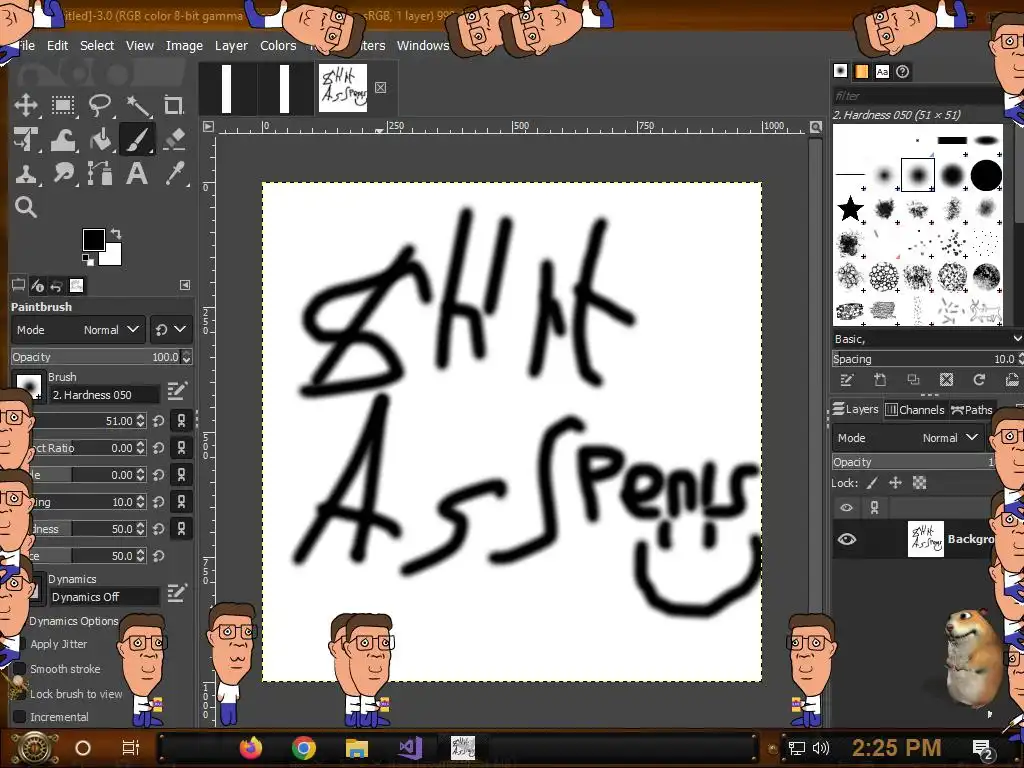Select the Crop tool
The height and width of the screenshot is (768, 1024).
[x=174, y=105]
